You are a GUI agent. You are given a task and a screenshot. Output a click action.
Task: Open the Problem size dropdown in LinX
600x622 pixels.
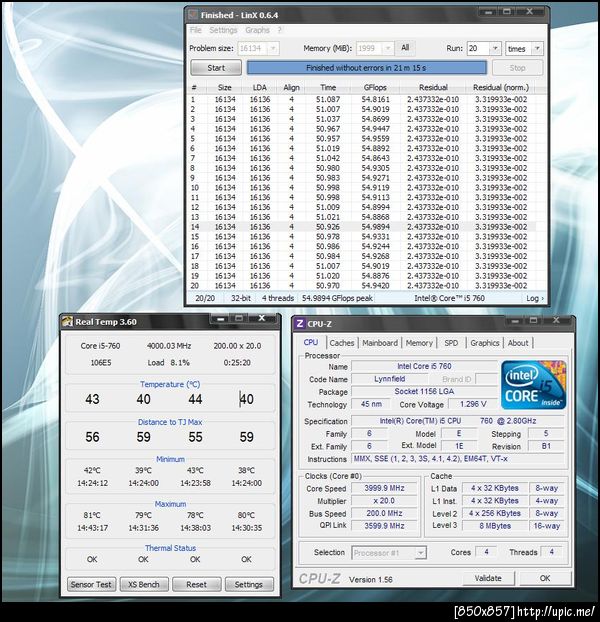[273, 48]
